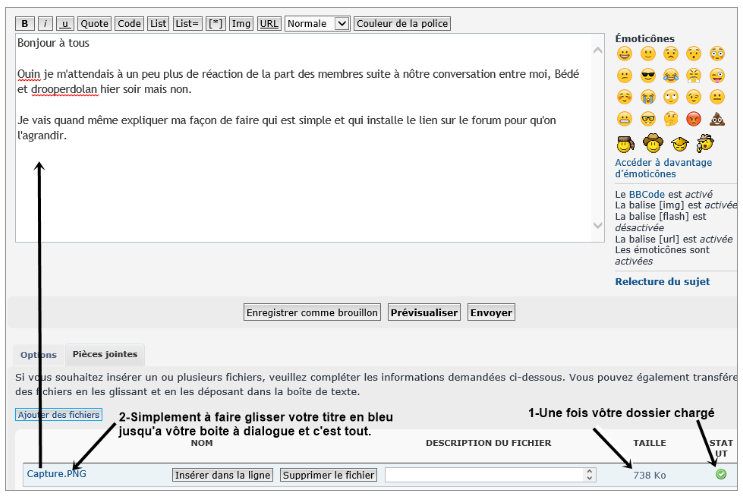
Task: Click the green upload status checkmark
Action: (x=721, y=474)
